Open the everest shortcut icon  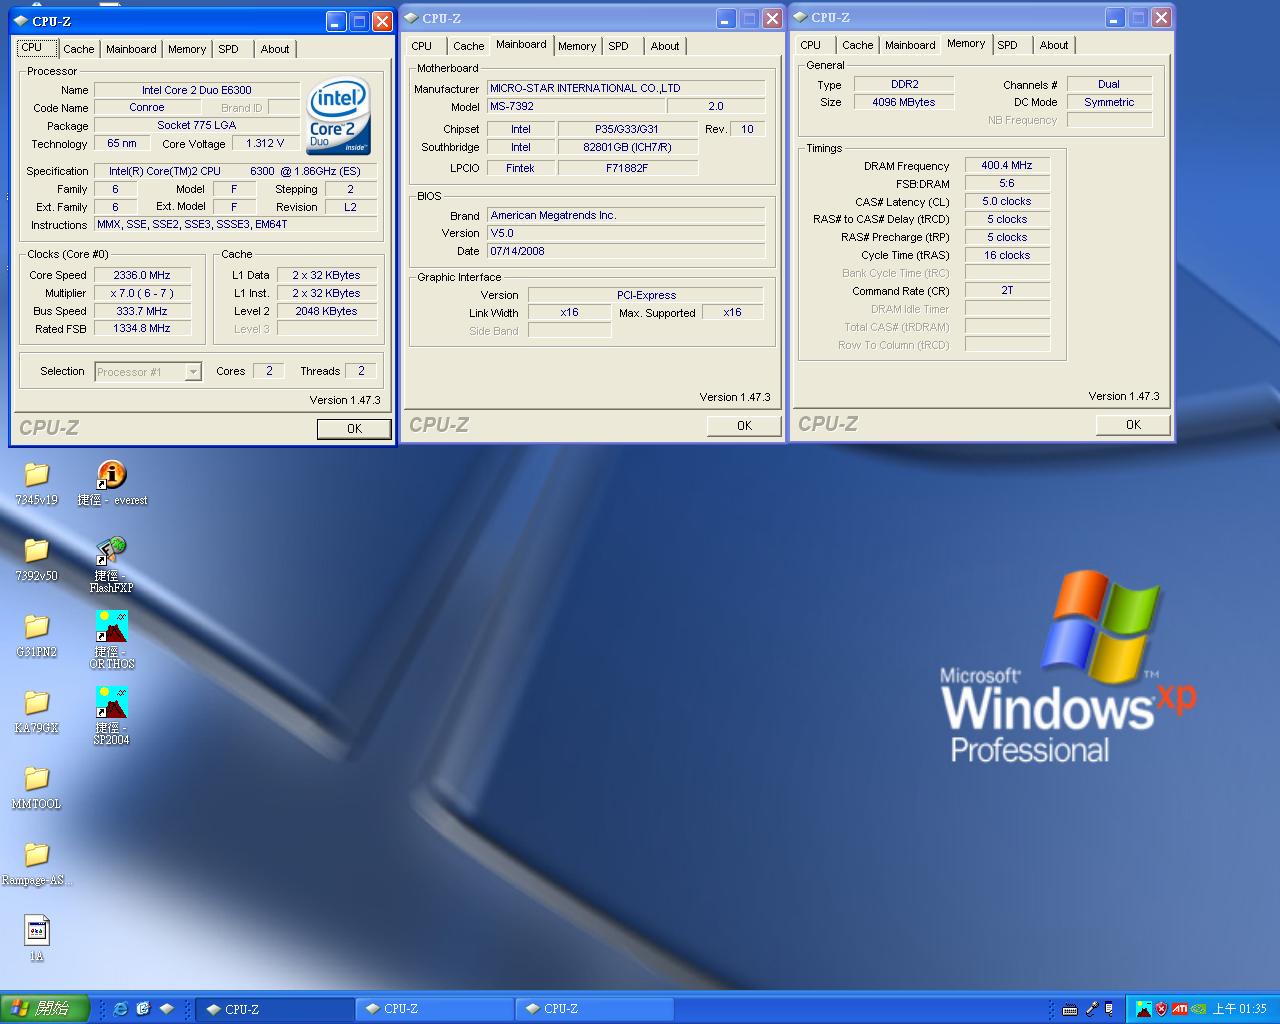pos(111,475)
